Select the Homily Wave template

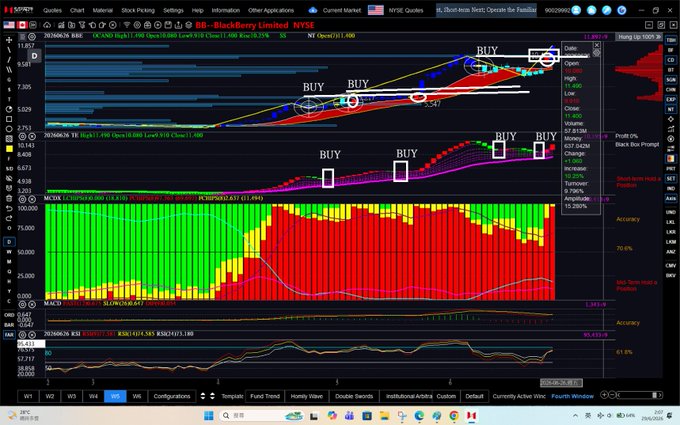(x=307, y=396)
